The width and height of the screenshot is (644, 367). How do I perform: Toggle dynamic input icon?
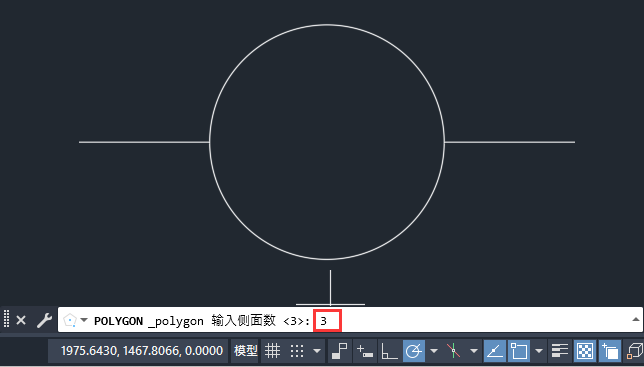(364, 351)
